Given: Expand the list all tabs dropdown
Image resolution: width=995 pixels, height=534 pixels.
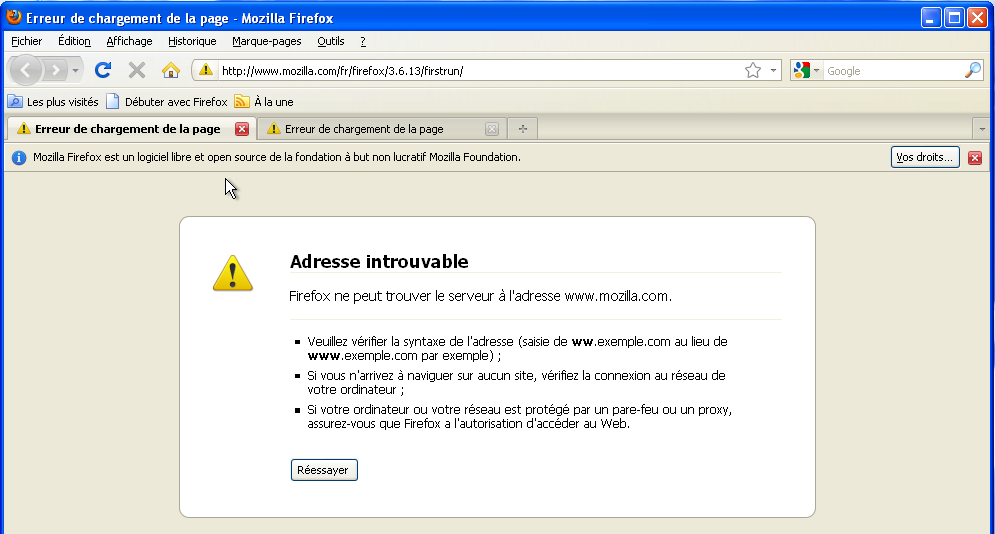Looking at the screenshot, I should (982, 129).
